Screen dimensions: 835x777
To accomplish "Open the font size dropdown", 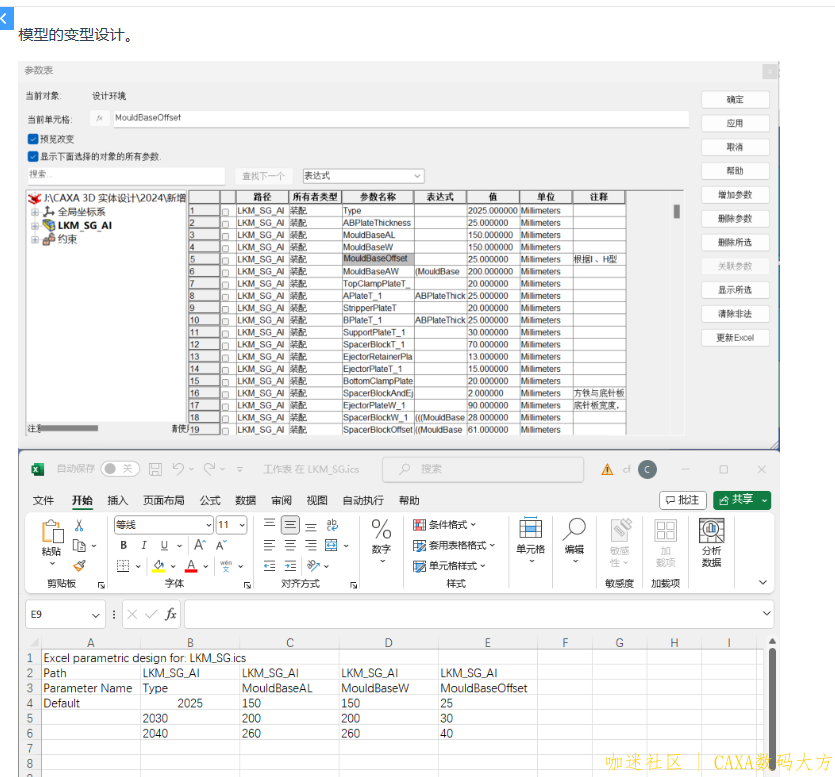I will (x=241, y=525).
